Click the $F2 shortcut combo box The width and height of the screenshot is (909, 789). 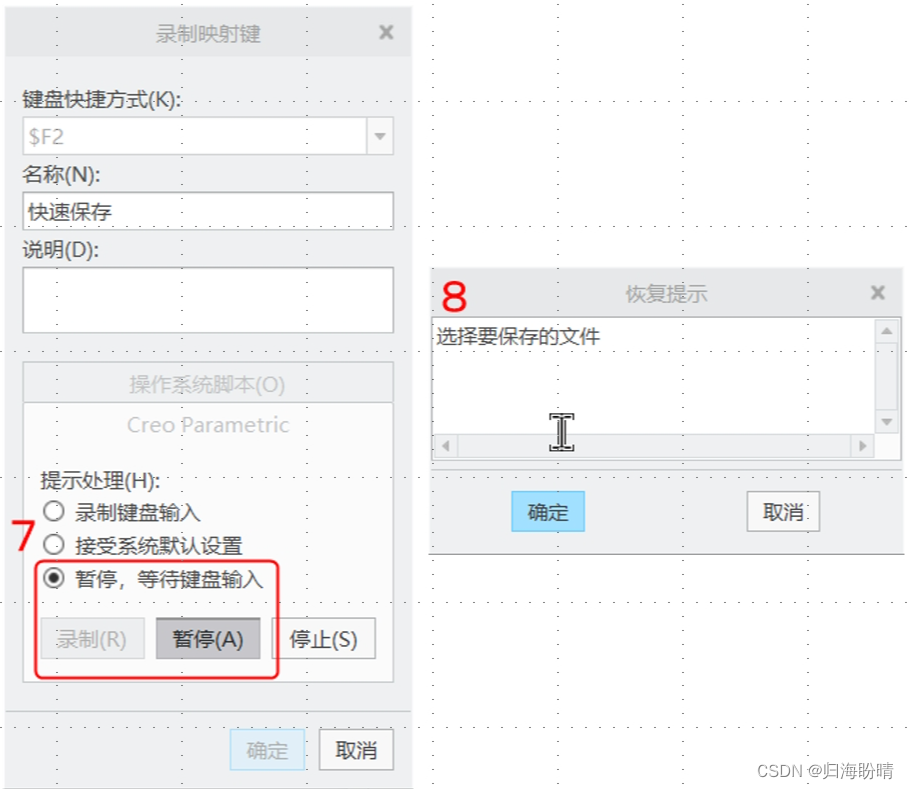[x=195, y=136]
